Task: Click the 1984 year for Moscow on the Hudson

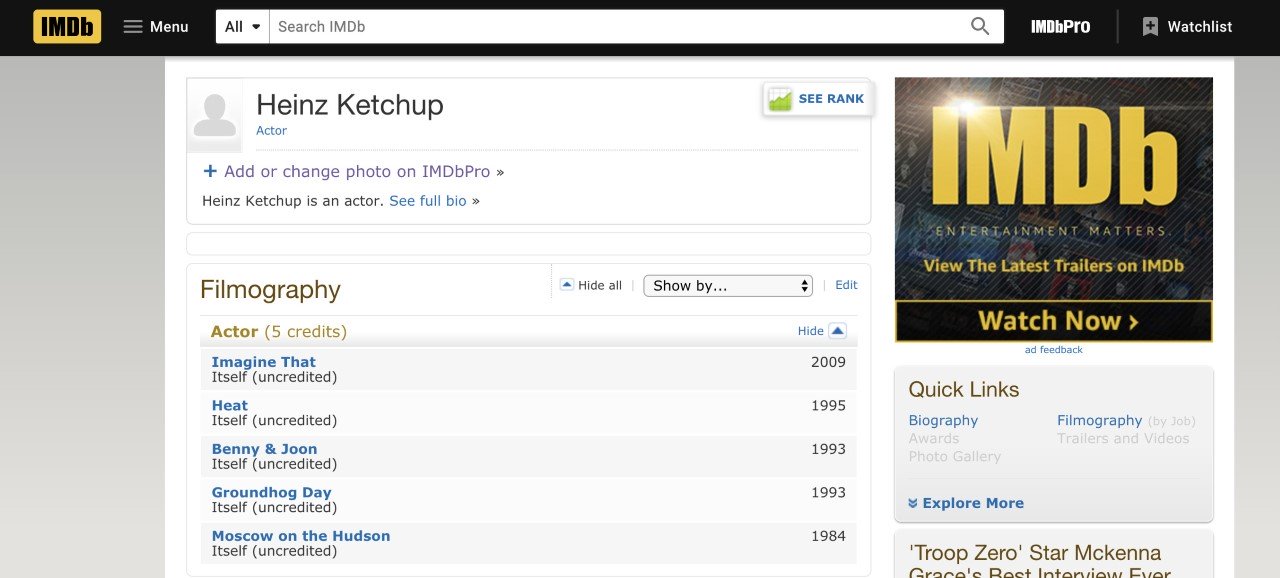Action: (x=828, y=536)
